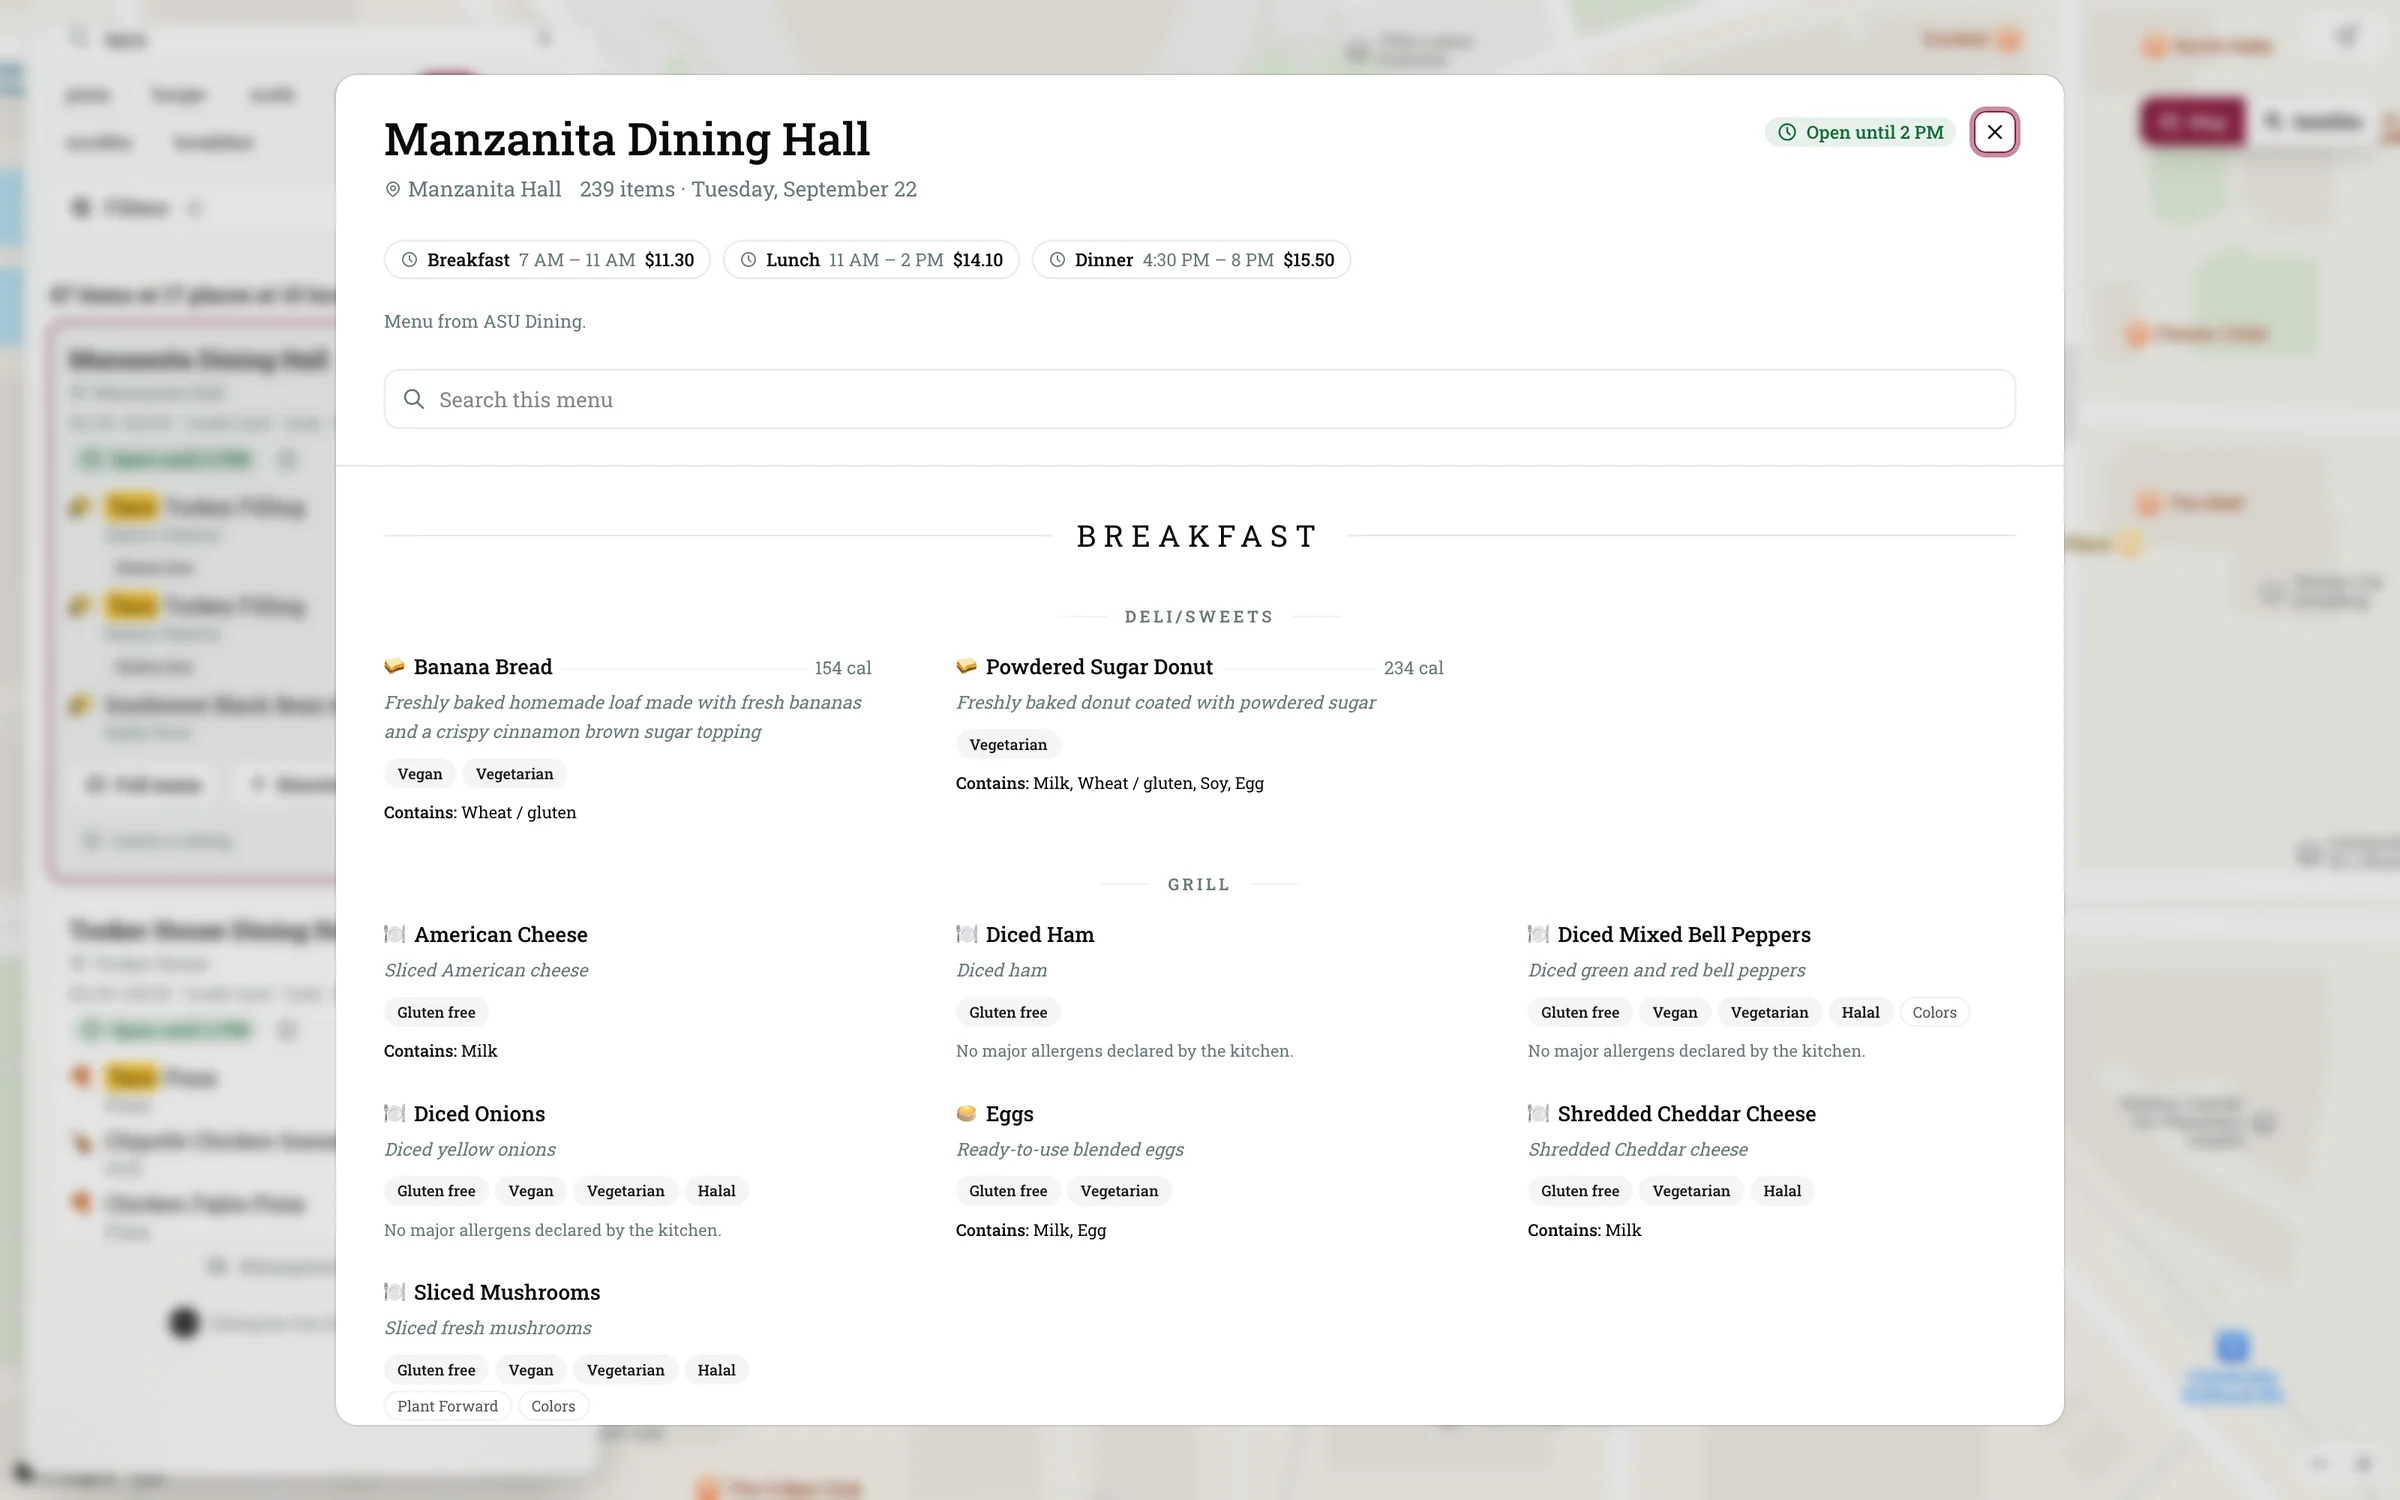The height and width of the screenshot is (1500, 2400).
Task: Click the DELI/SWEETS subsection heading
Action: pyautogui.click(x=1199, y=617)
